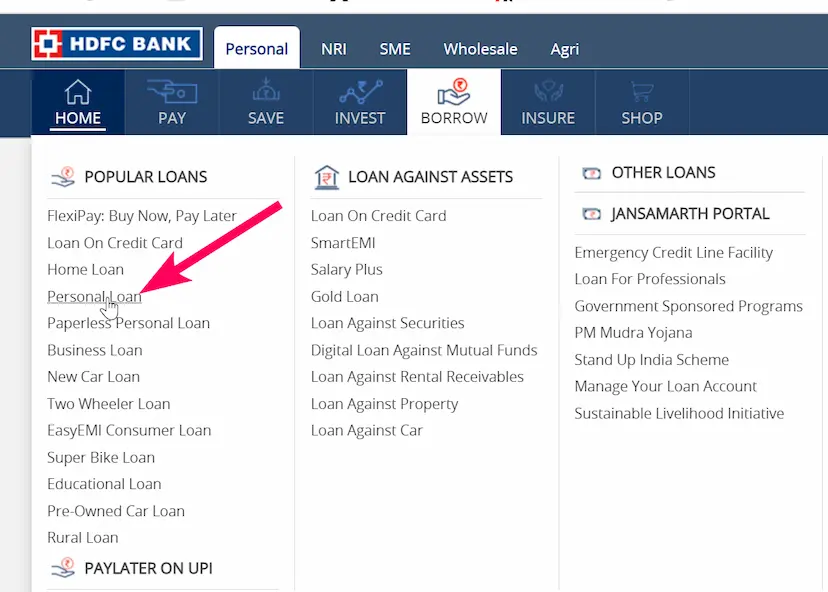Select the SAVE piggy bank icon

pos(266,89)
